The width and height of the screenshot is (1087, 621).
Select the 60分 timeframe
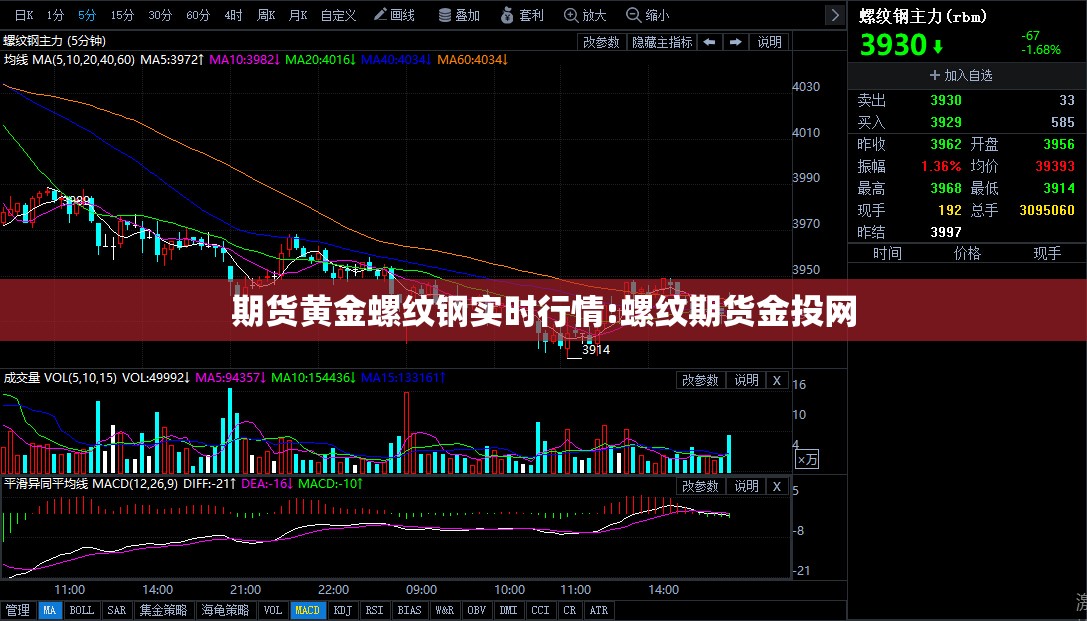coord(198,15)
